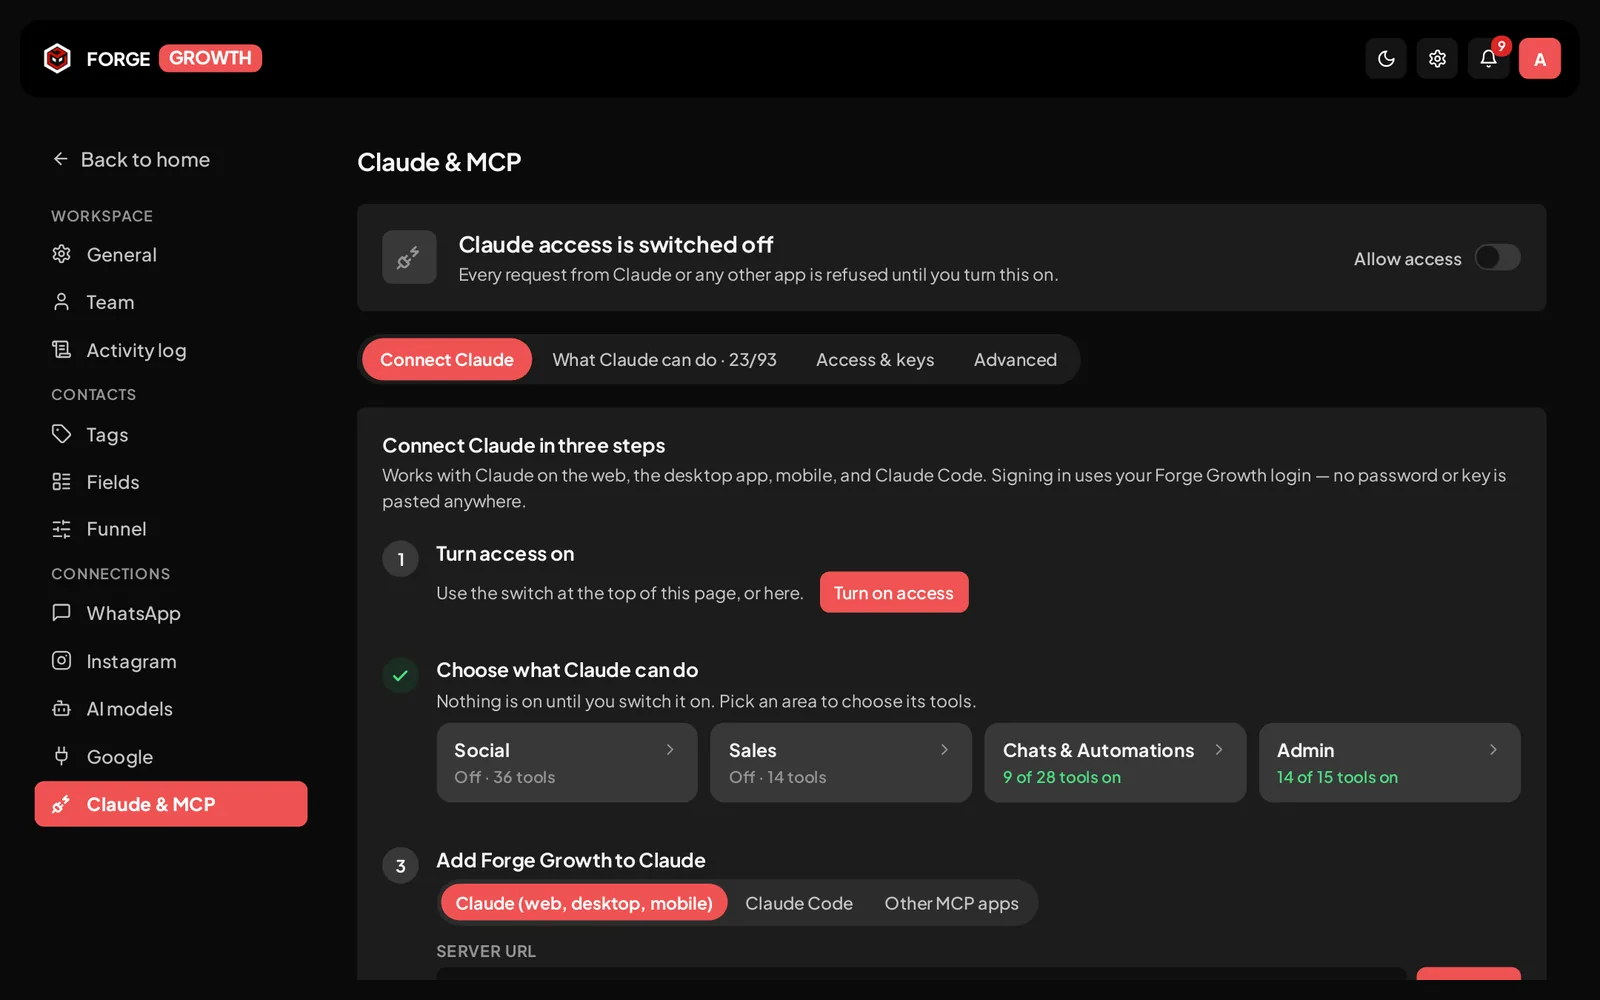
Task: Click the 'Off · 14 tools' text
Action: tap(778, 777)
